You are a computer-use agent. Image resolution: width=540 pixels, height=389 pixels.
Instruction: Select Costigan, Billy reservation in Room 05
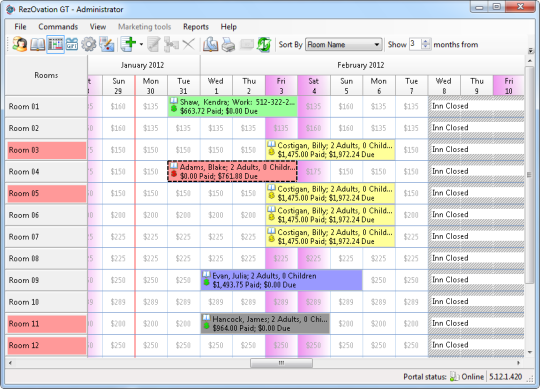point(331,193)
